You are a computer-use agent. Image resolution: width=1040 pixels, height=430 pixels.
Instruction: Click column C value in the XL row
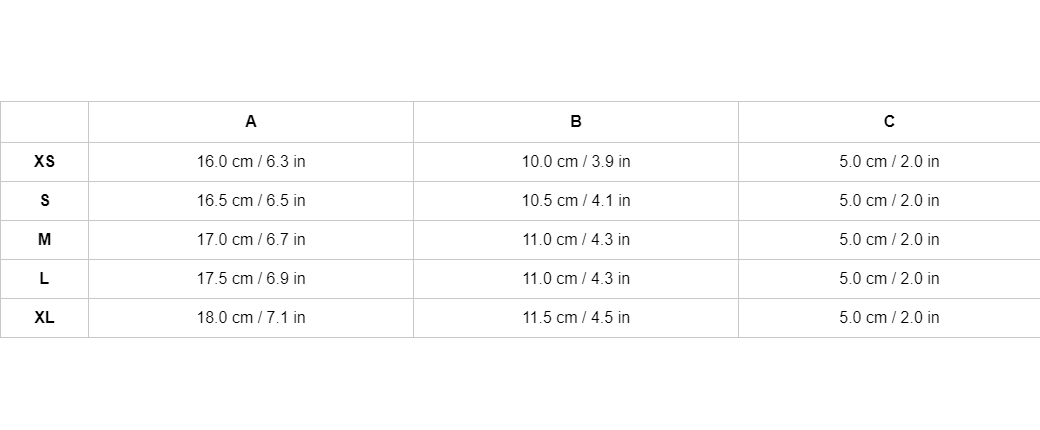tap(889, 317)
